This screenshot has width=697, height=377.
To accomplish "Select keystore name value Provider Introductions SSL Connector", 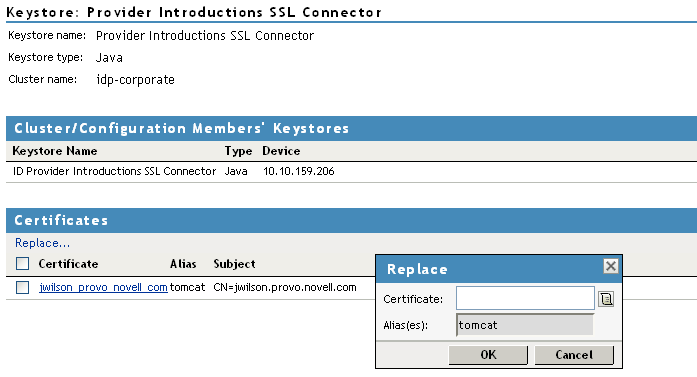I will 205,36.
